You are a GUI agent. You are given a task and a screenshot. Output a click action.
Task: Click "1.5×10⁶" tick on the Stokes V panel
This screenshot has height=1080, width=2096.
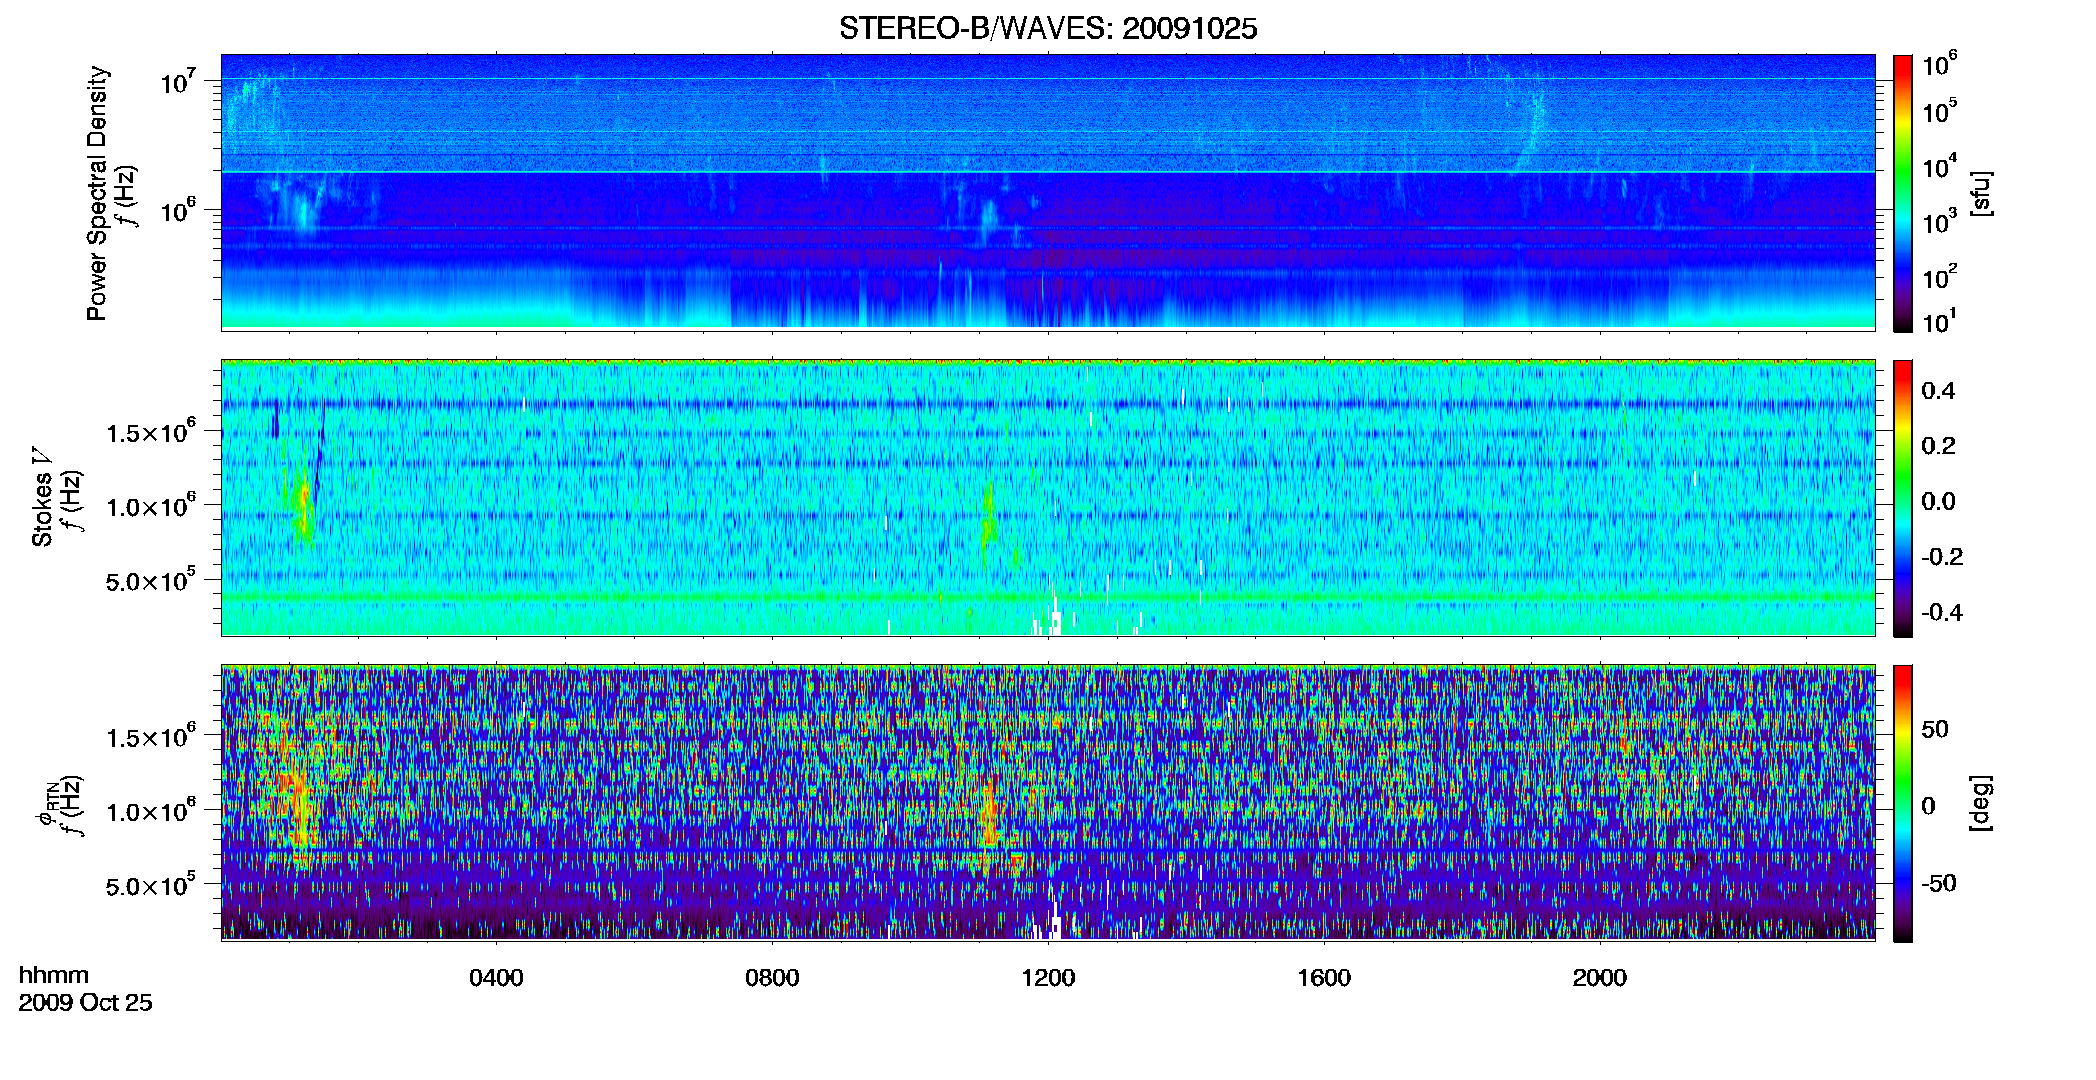tap(151, 431)
